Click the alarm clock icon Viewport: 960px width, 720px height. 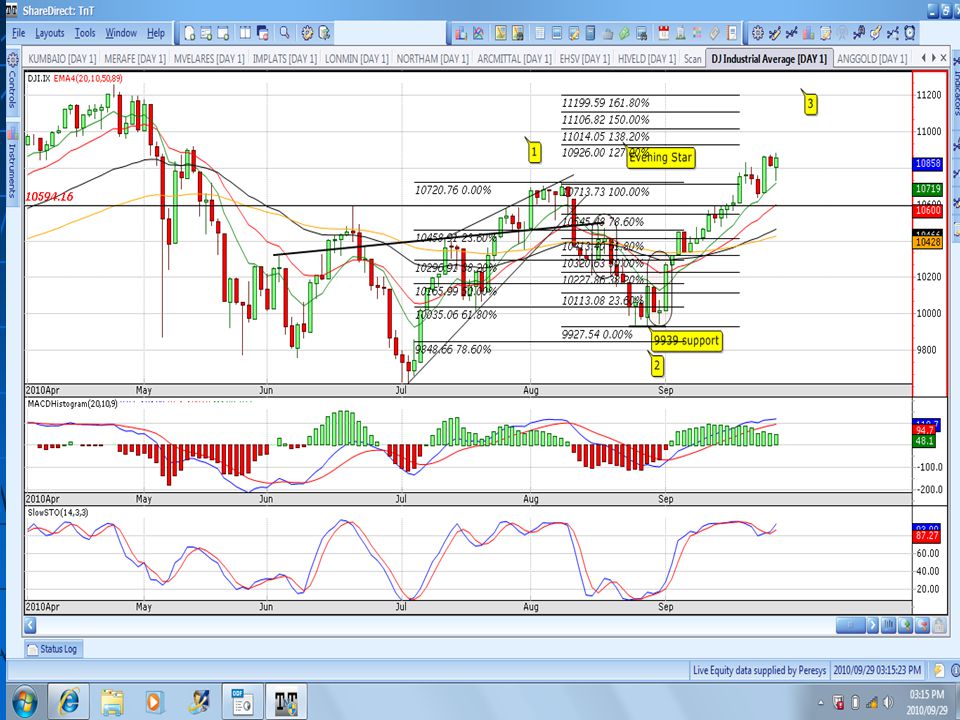click(x=910, y=33)
